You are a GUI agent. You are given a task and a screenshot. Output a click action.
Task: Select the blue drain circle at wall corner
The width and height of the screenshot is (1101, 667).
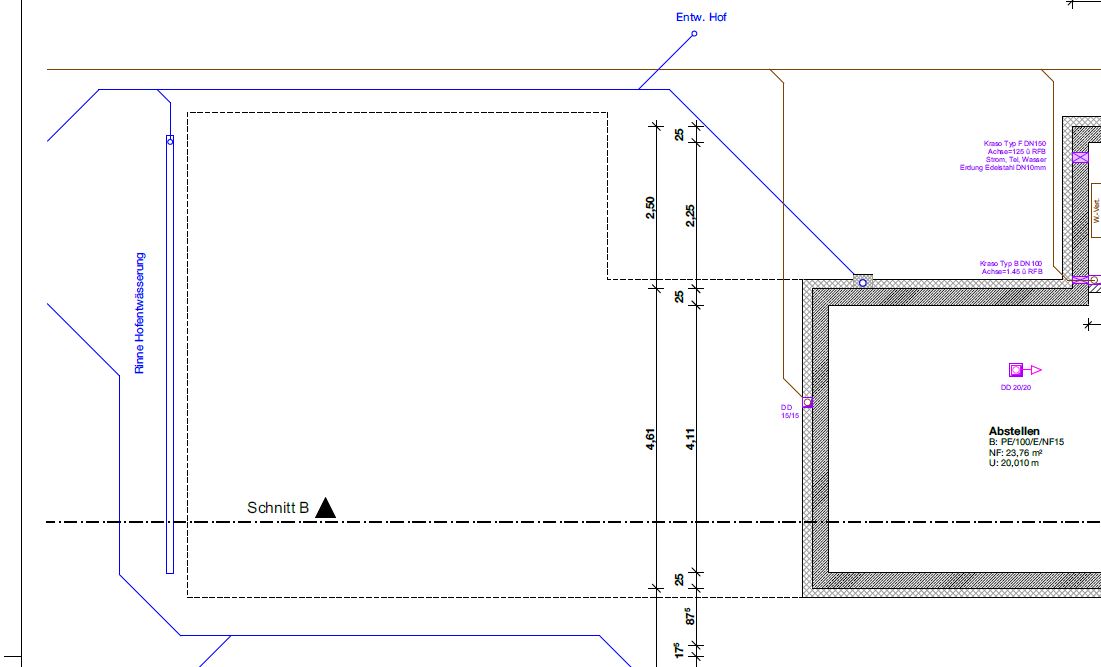pos(863,283)
